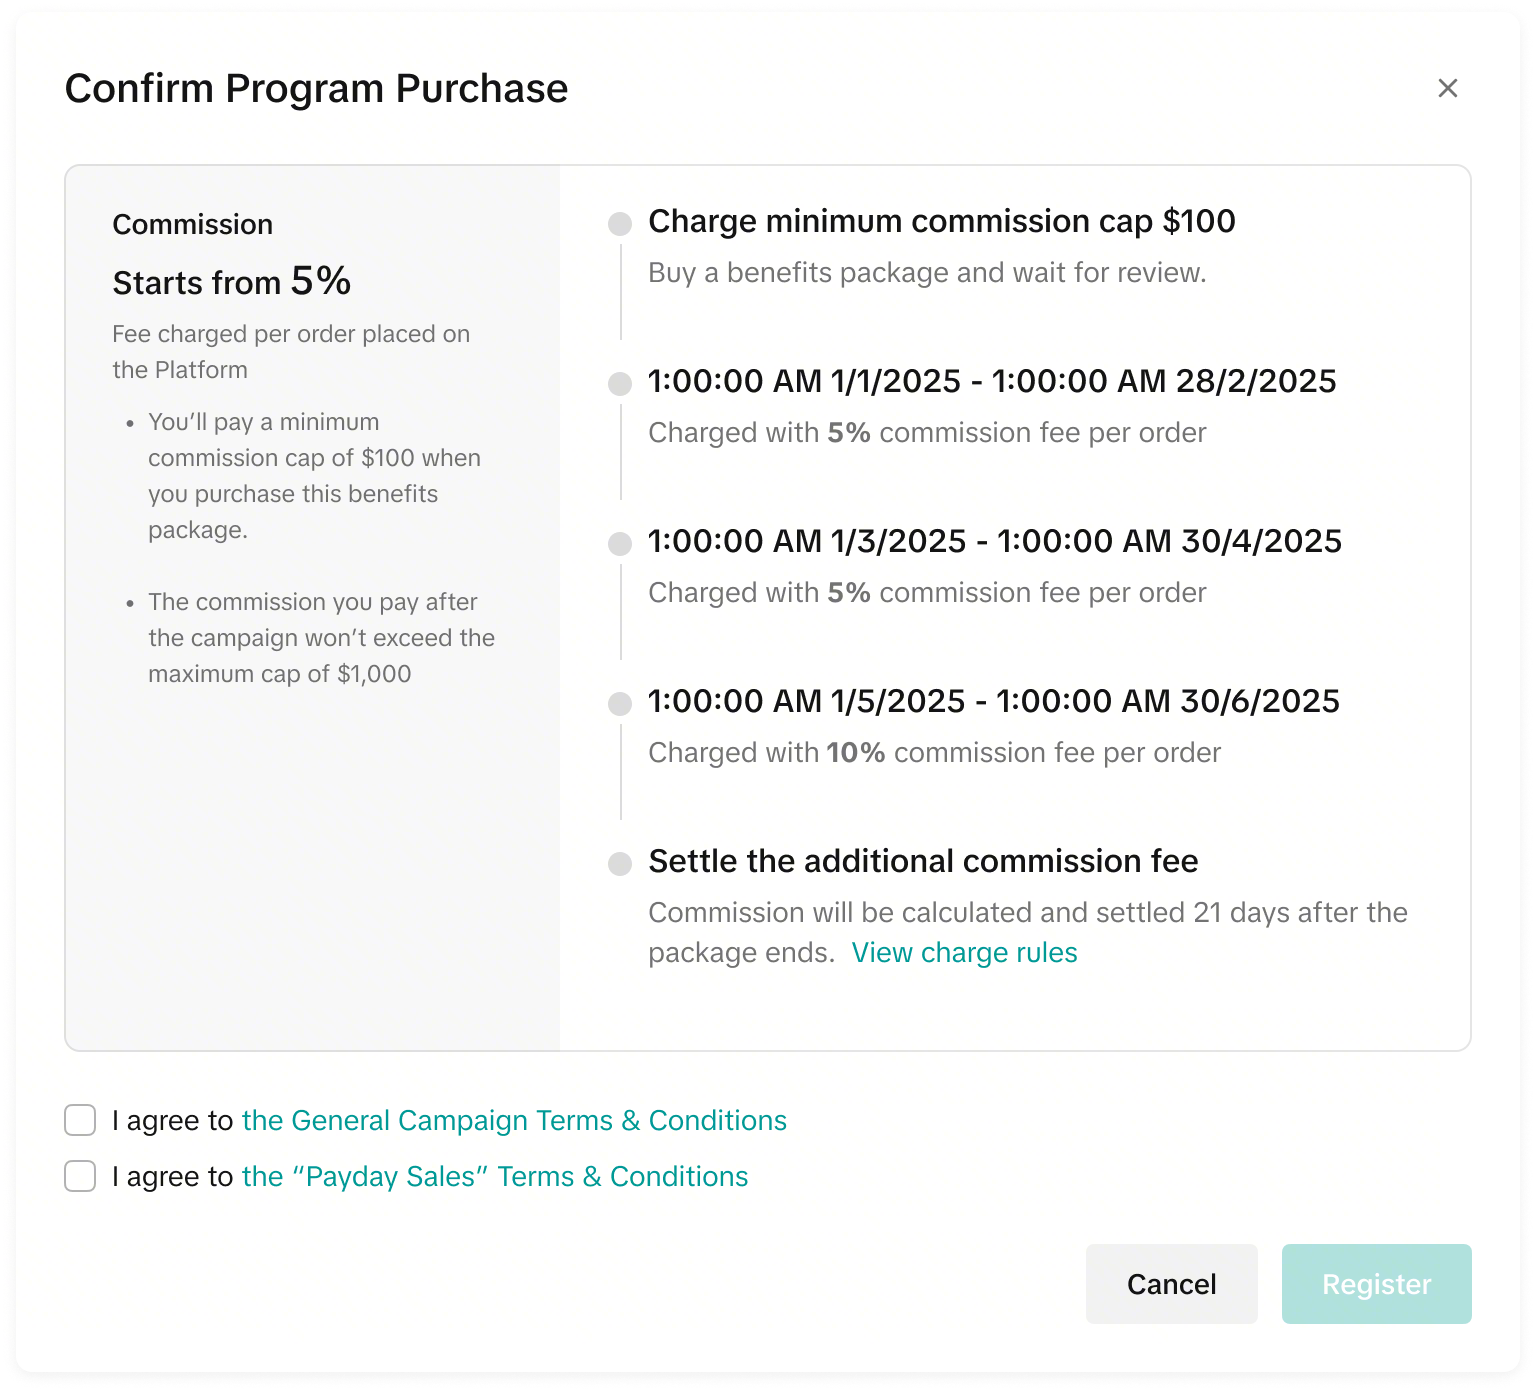Select the 1/1/2025 - 28/2/2025 date range heading

pyautogui.click(x=992, y=381)
